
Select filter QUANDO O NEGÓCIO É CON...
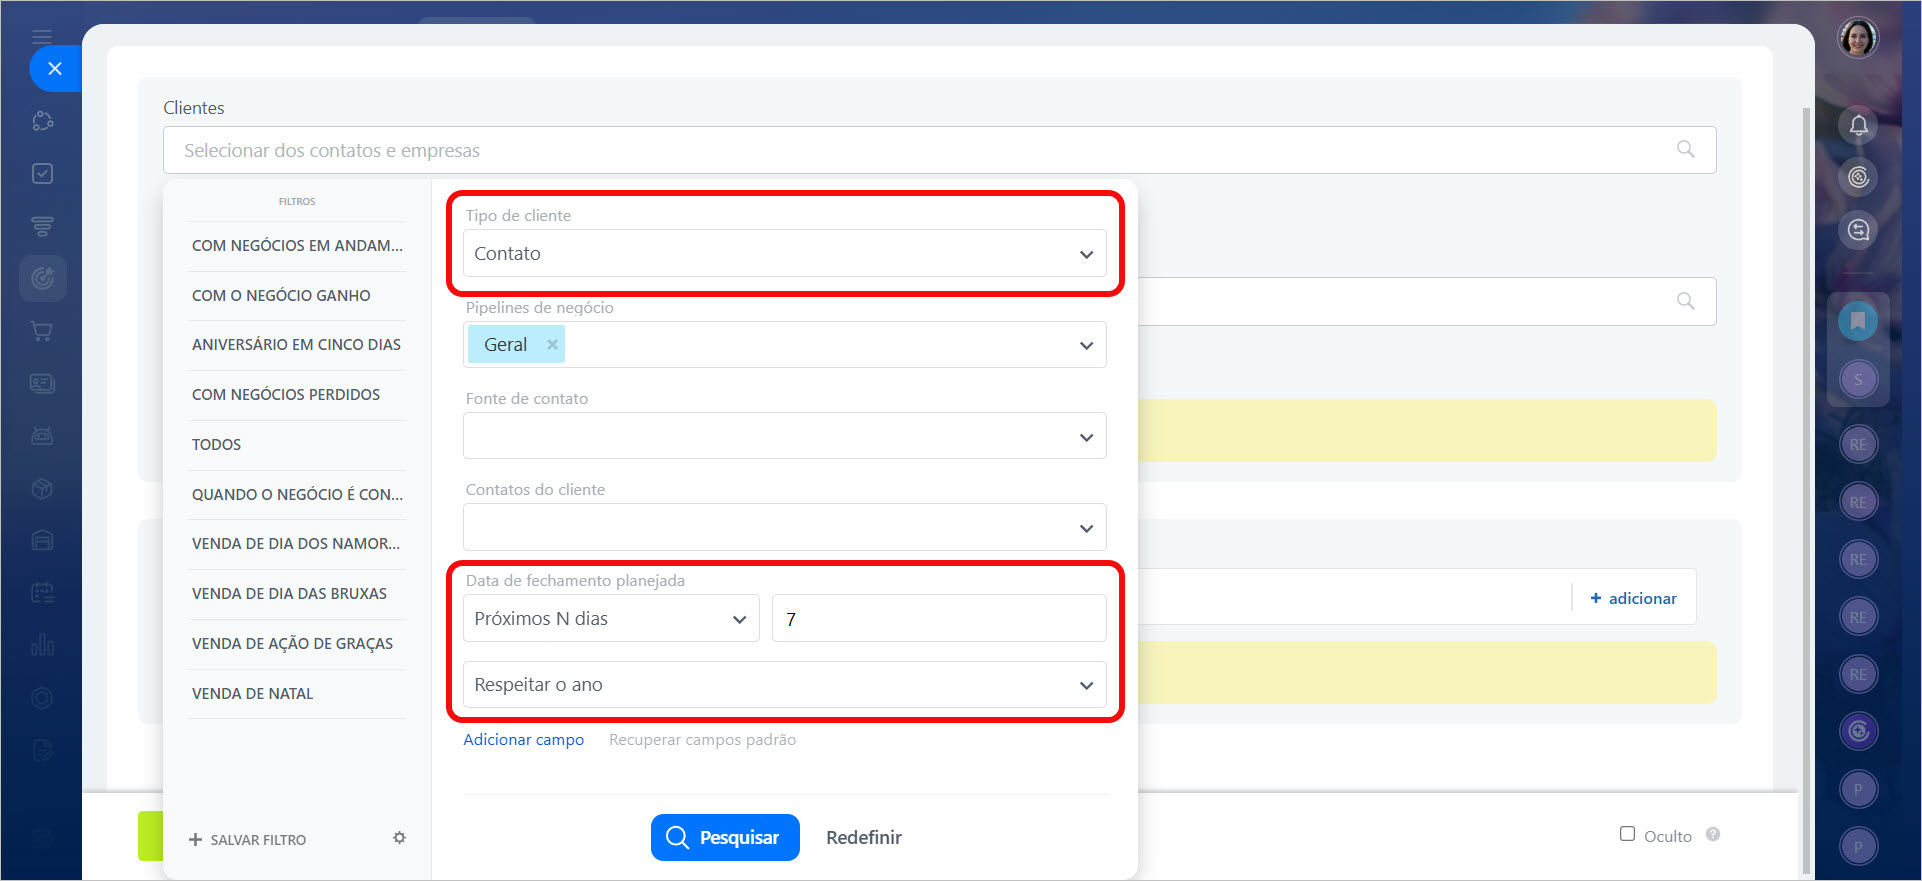pyautogui.click(x=297, y=495)
